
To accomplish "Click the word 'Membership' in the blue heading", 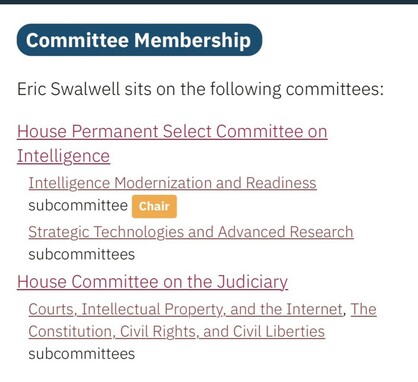I will click(x=192, y=40).
